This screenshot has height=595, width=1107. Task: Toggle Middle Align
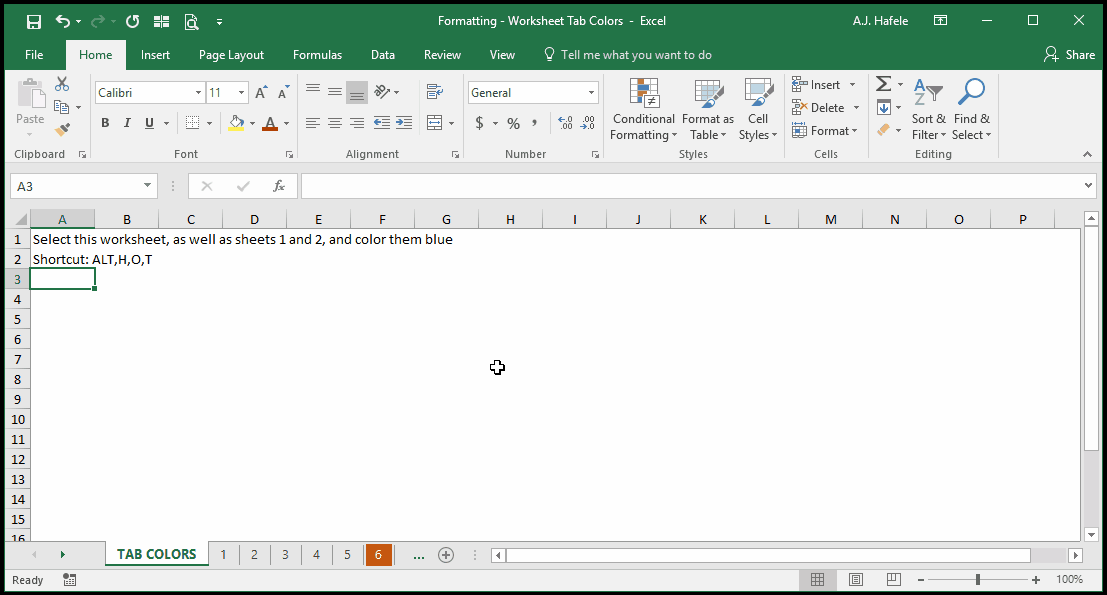tap(335, 92)
